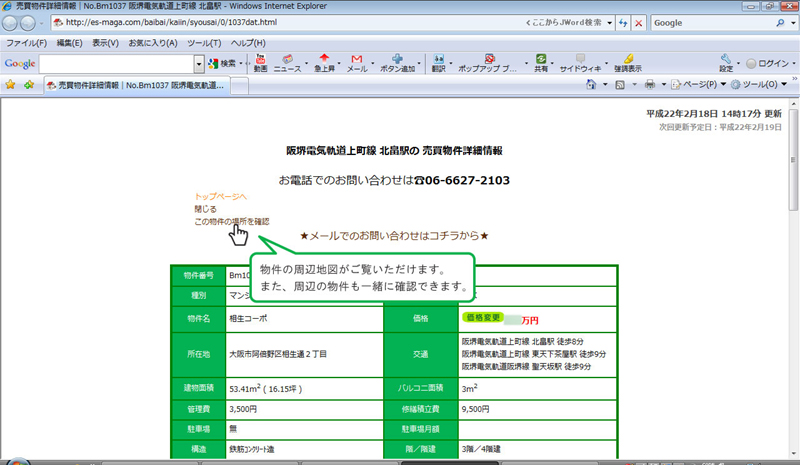800x465 pixels.
Task: Open the 設定 settings dropdown
Action: coord(727,63)
